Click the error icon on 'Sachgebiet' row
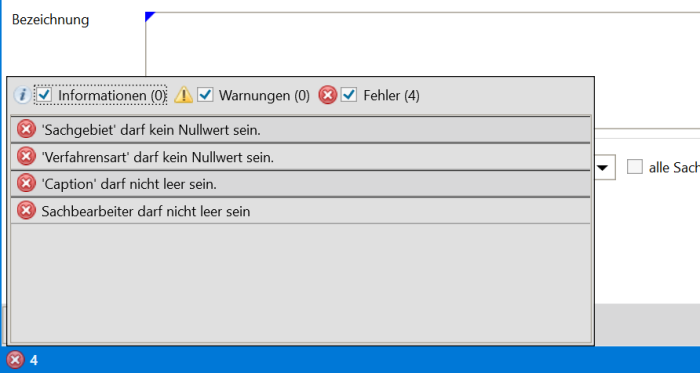 (26, 130)
